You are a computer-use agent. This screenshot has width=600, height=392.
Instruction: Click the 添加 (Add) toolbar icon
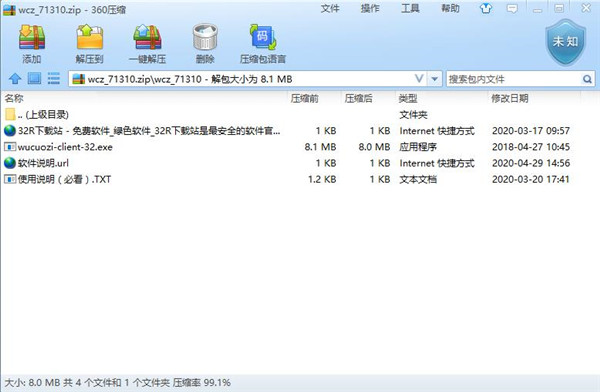click(x=32, y=38)
